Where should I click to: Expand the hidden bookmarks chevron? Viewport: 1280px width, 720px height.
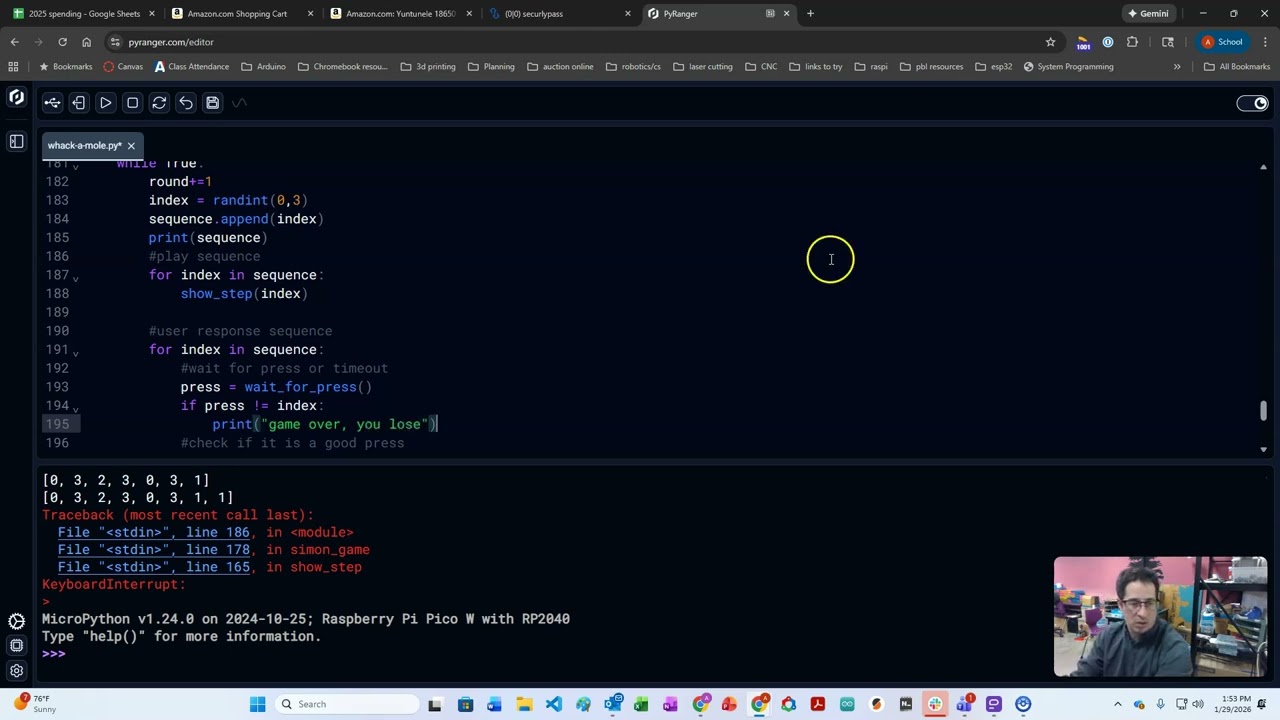click(x=1177, y=67)
